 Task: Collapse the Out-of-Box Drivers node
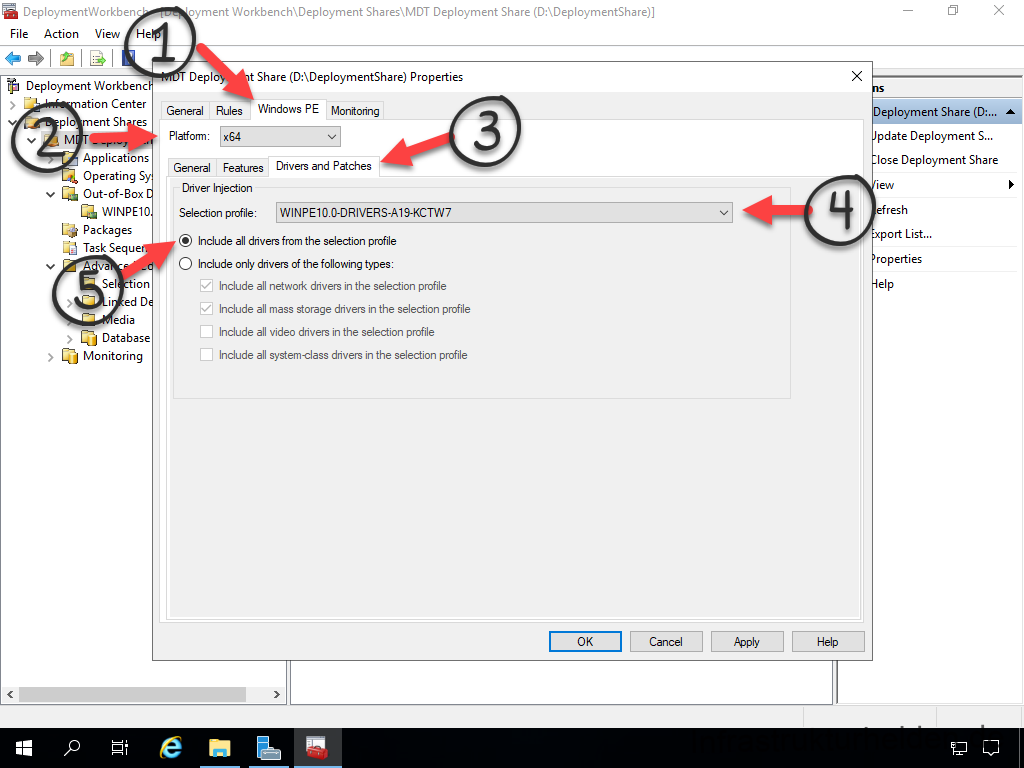[x=50, y=194]
